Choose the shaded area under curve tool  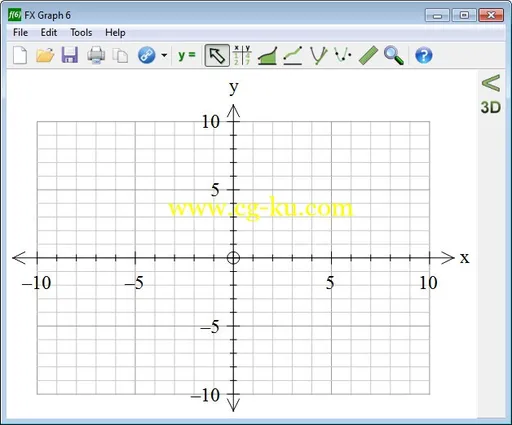coord(267,55)
